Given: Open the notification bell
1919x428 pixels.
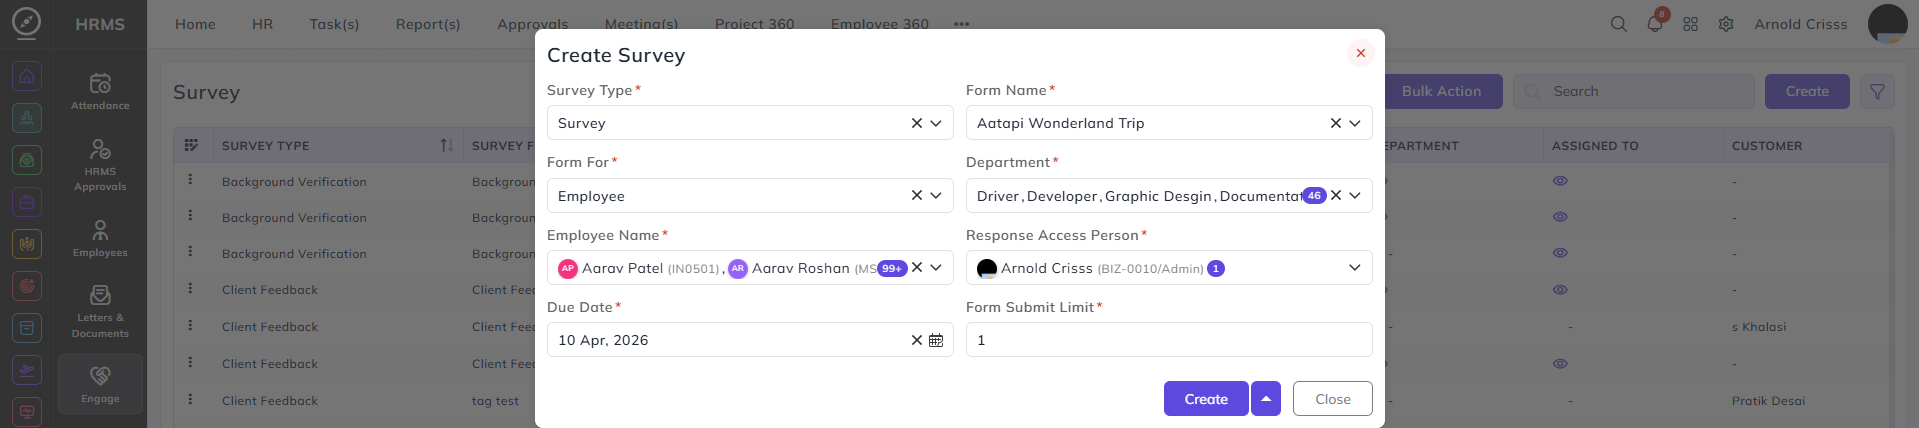Looking at the screenshot, I should [1654, 24].
